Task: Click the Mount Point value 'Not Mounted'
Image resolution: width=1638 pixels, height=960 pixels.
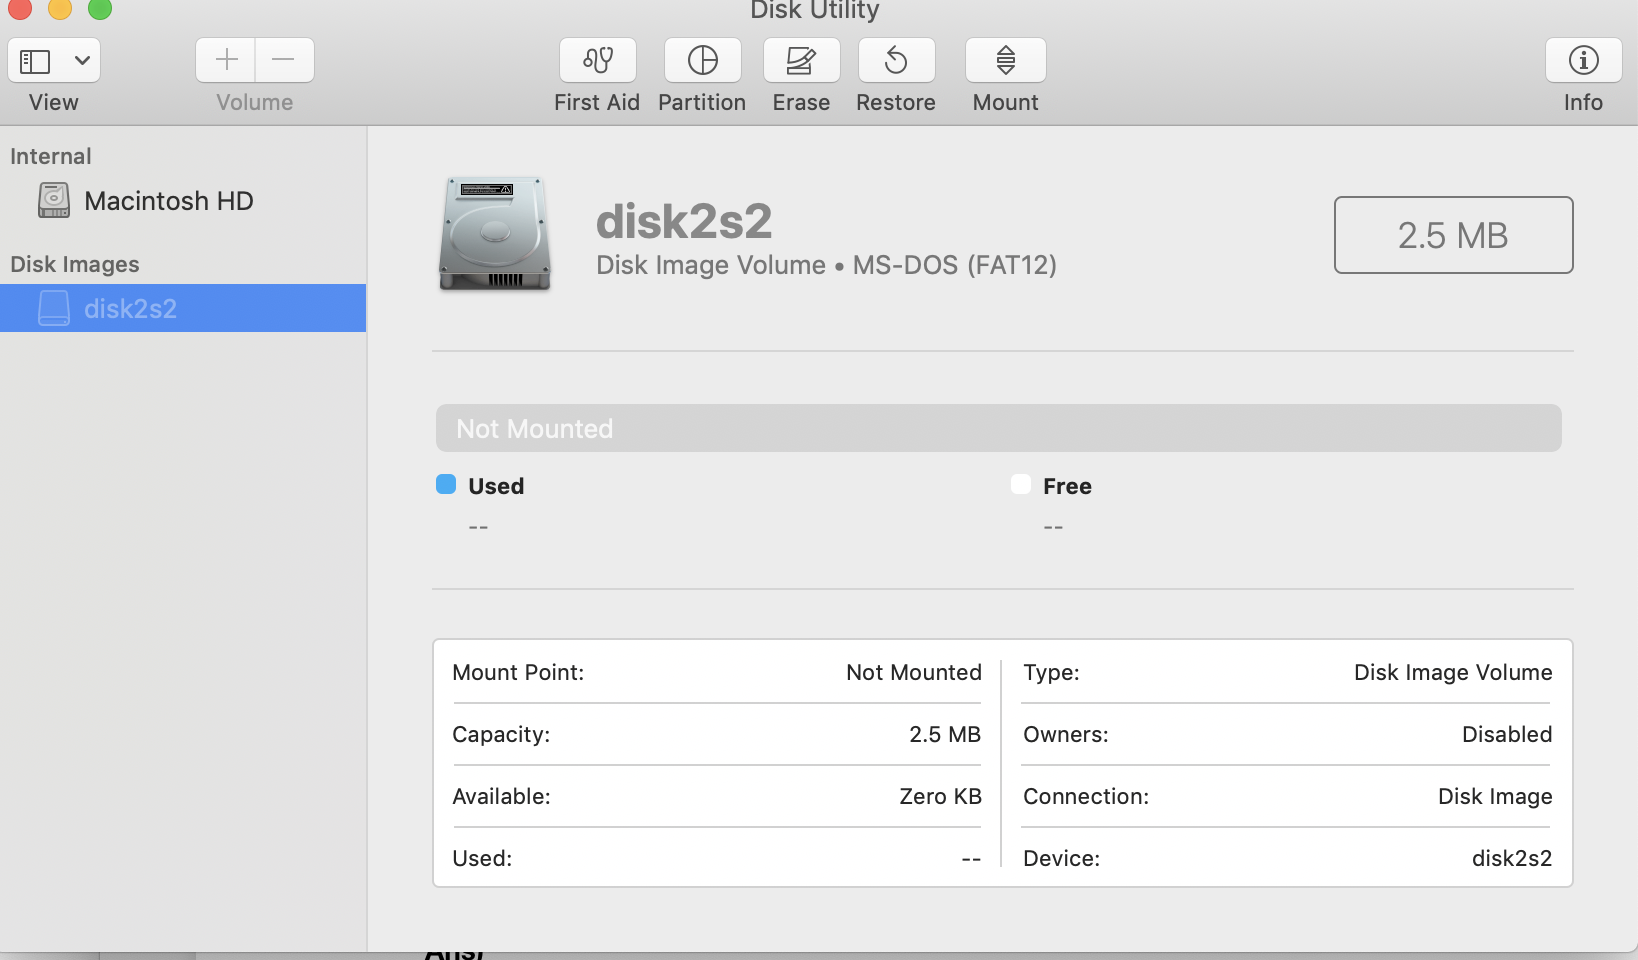Action: pos(914,672)
